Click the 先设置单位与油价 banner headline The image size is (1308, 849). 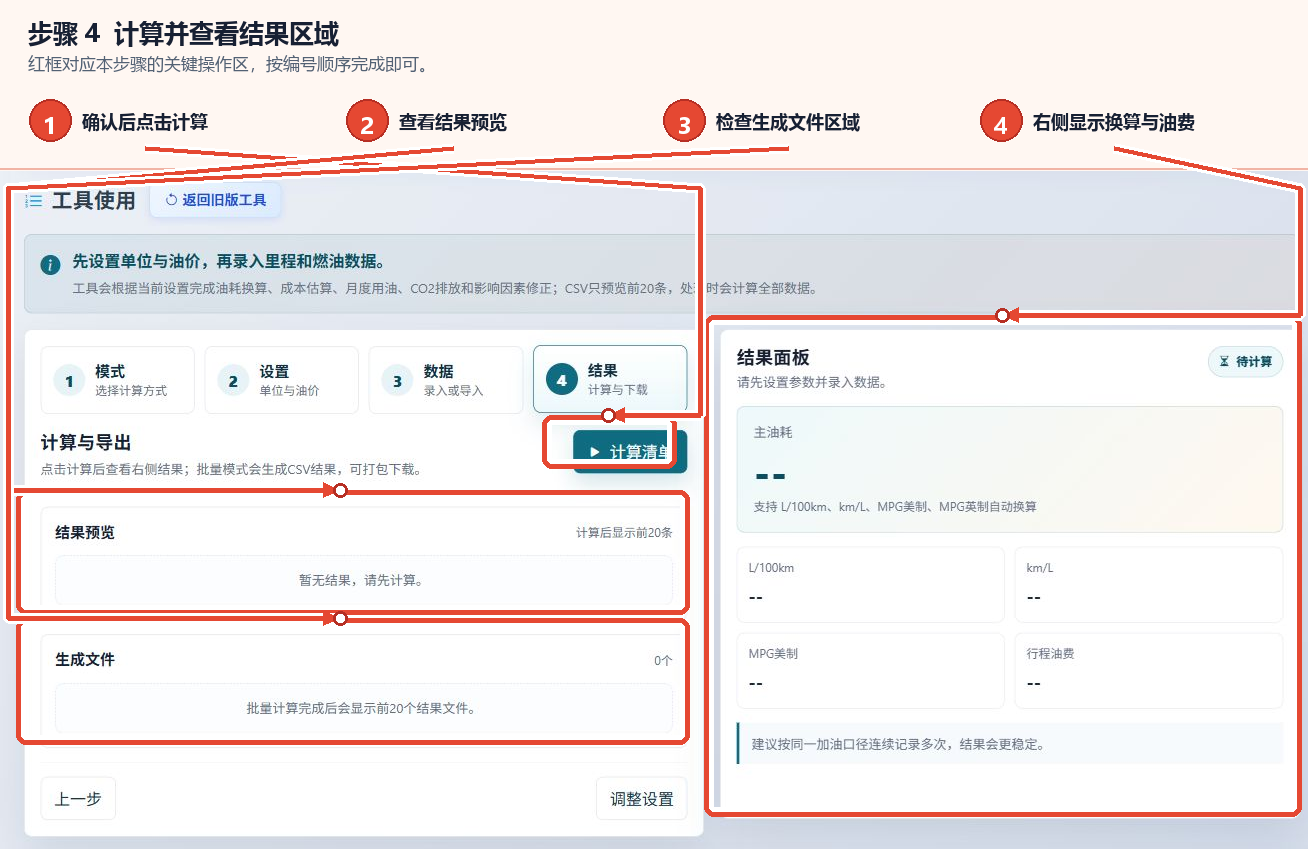tap(230, 262)
